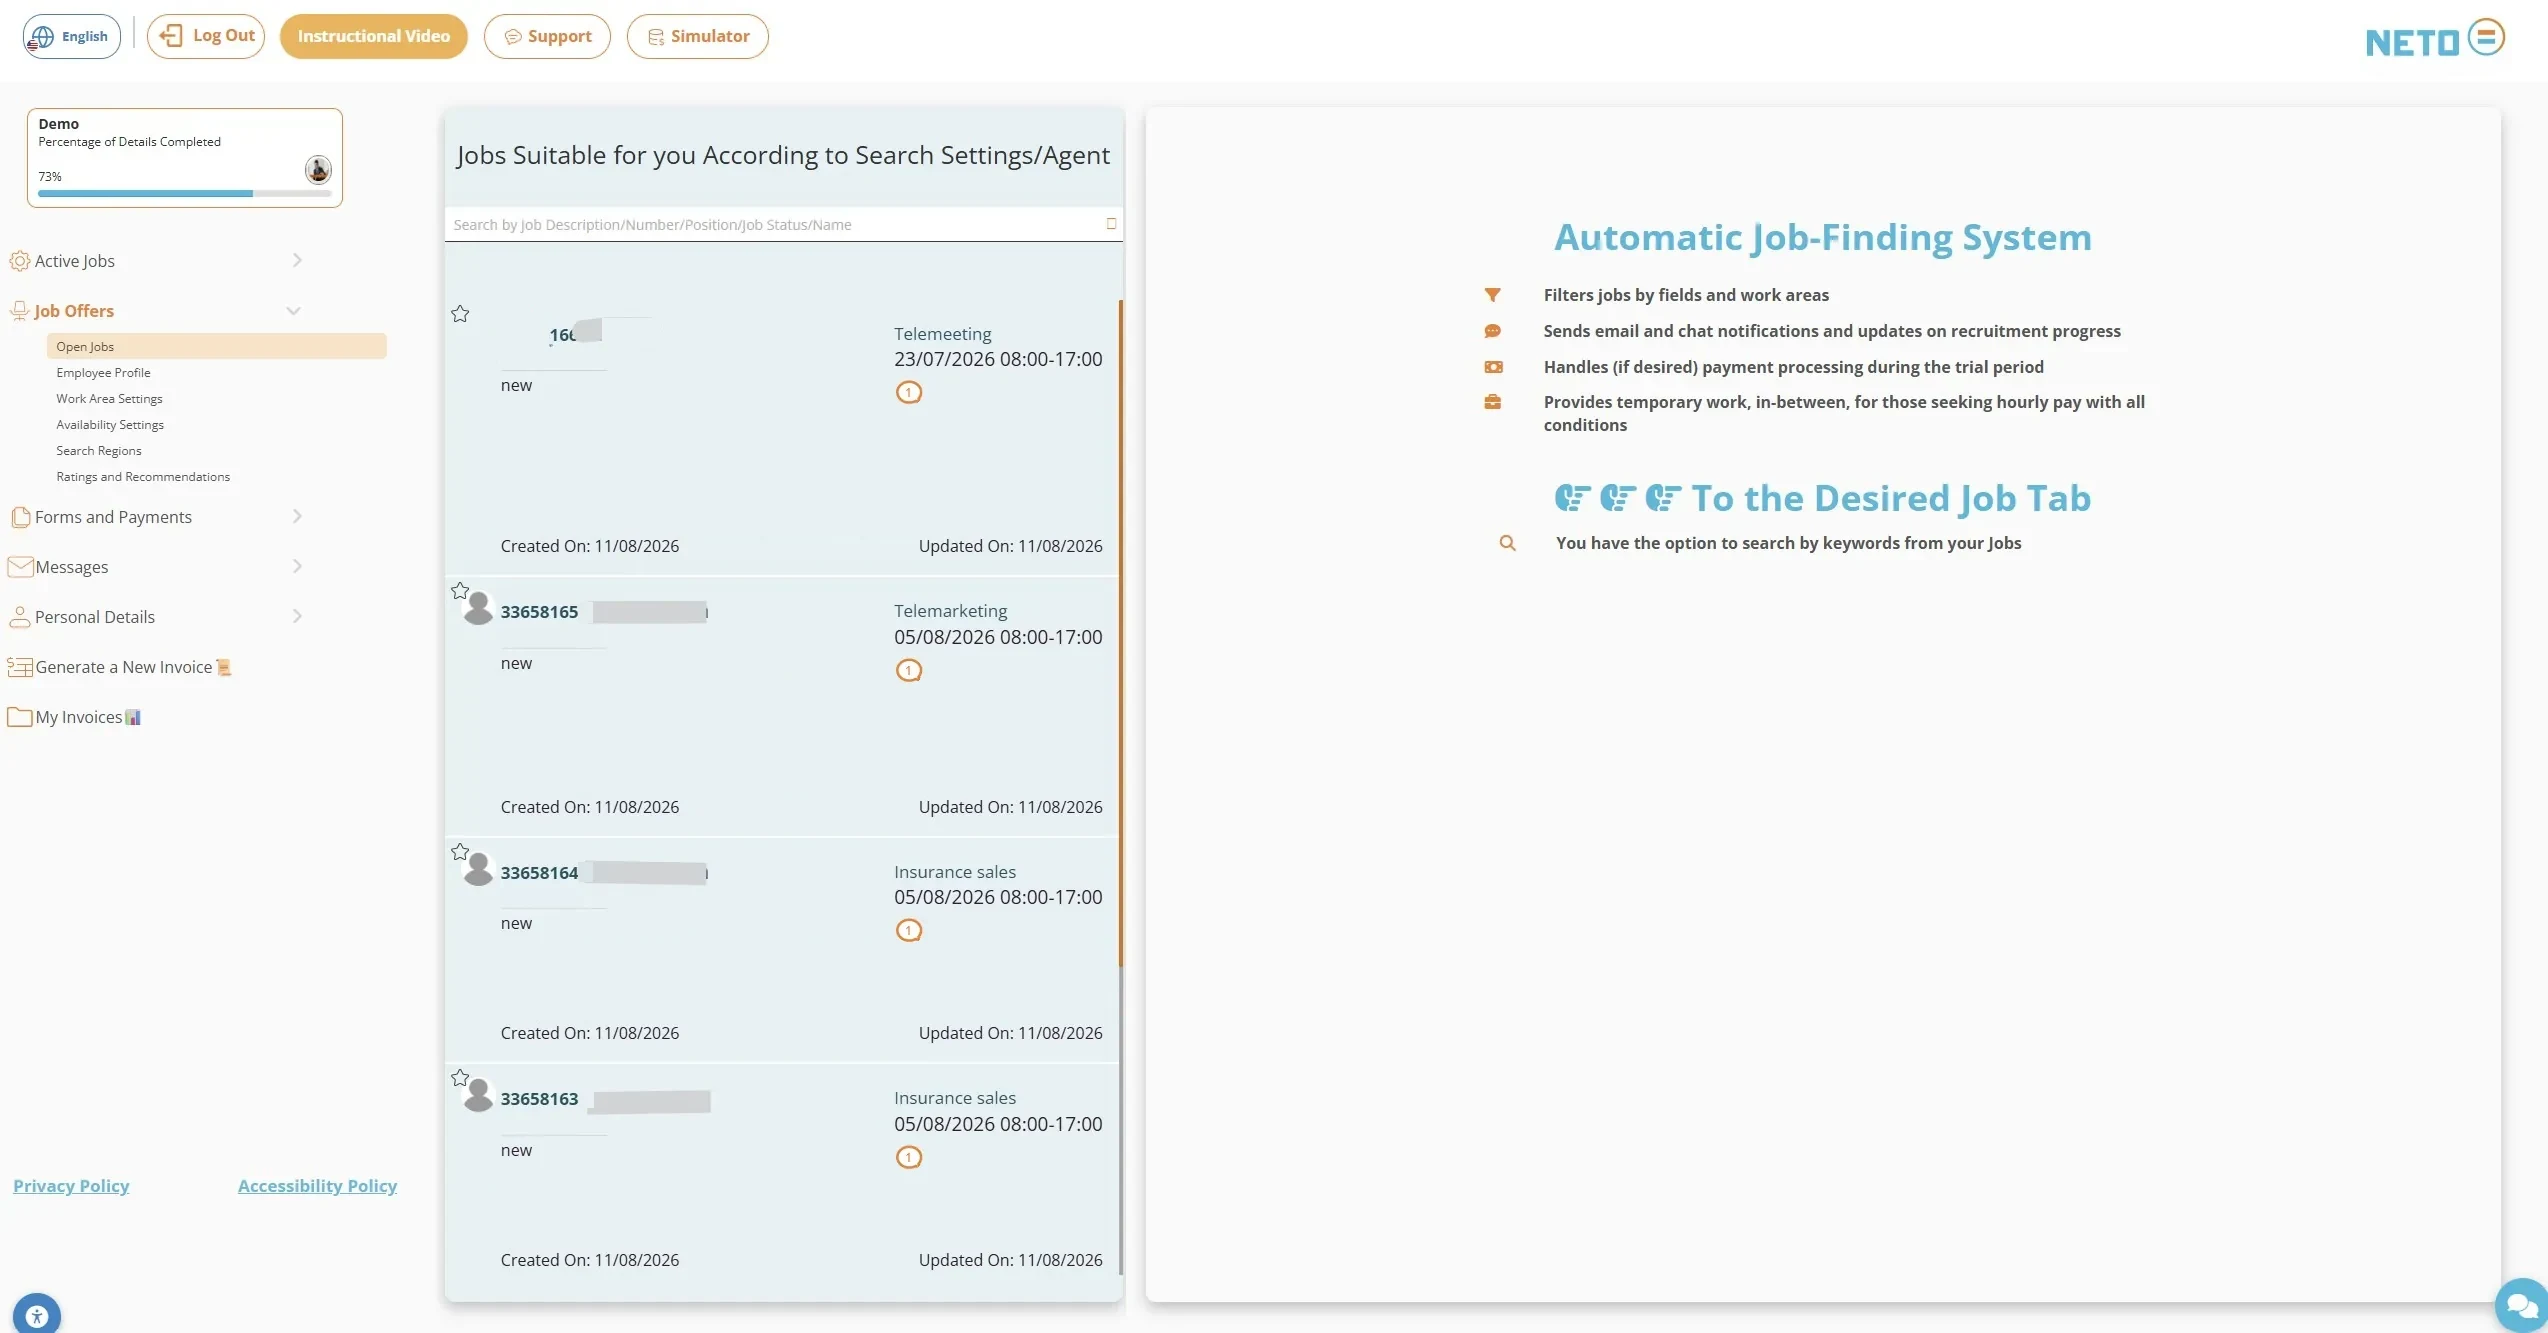Open the English language selector
Screen dimensions: 2548x1333
point(72,36)
